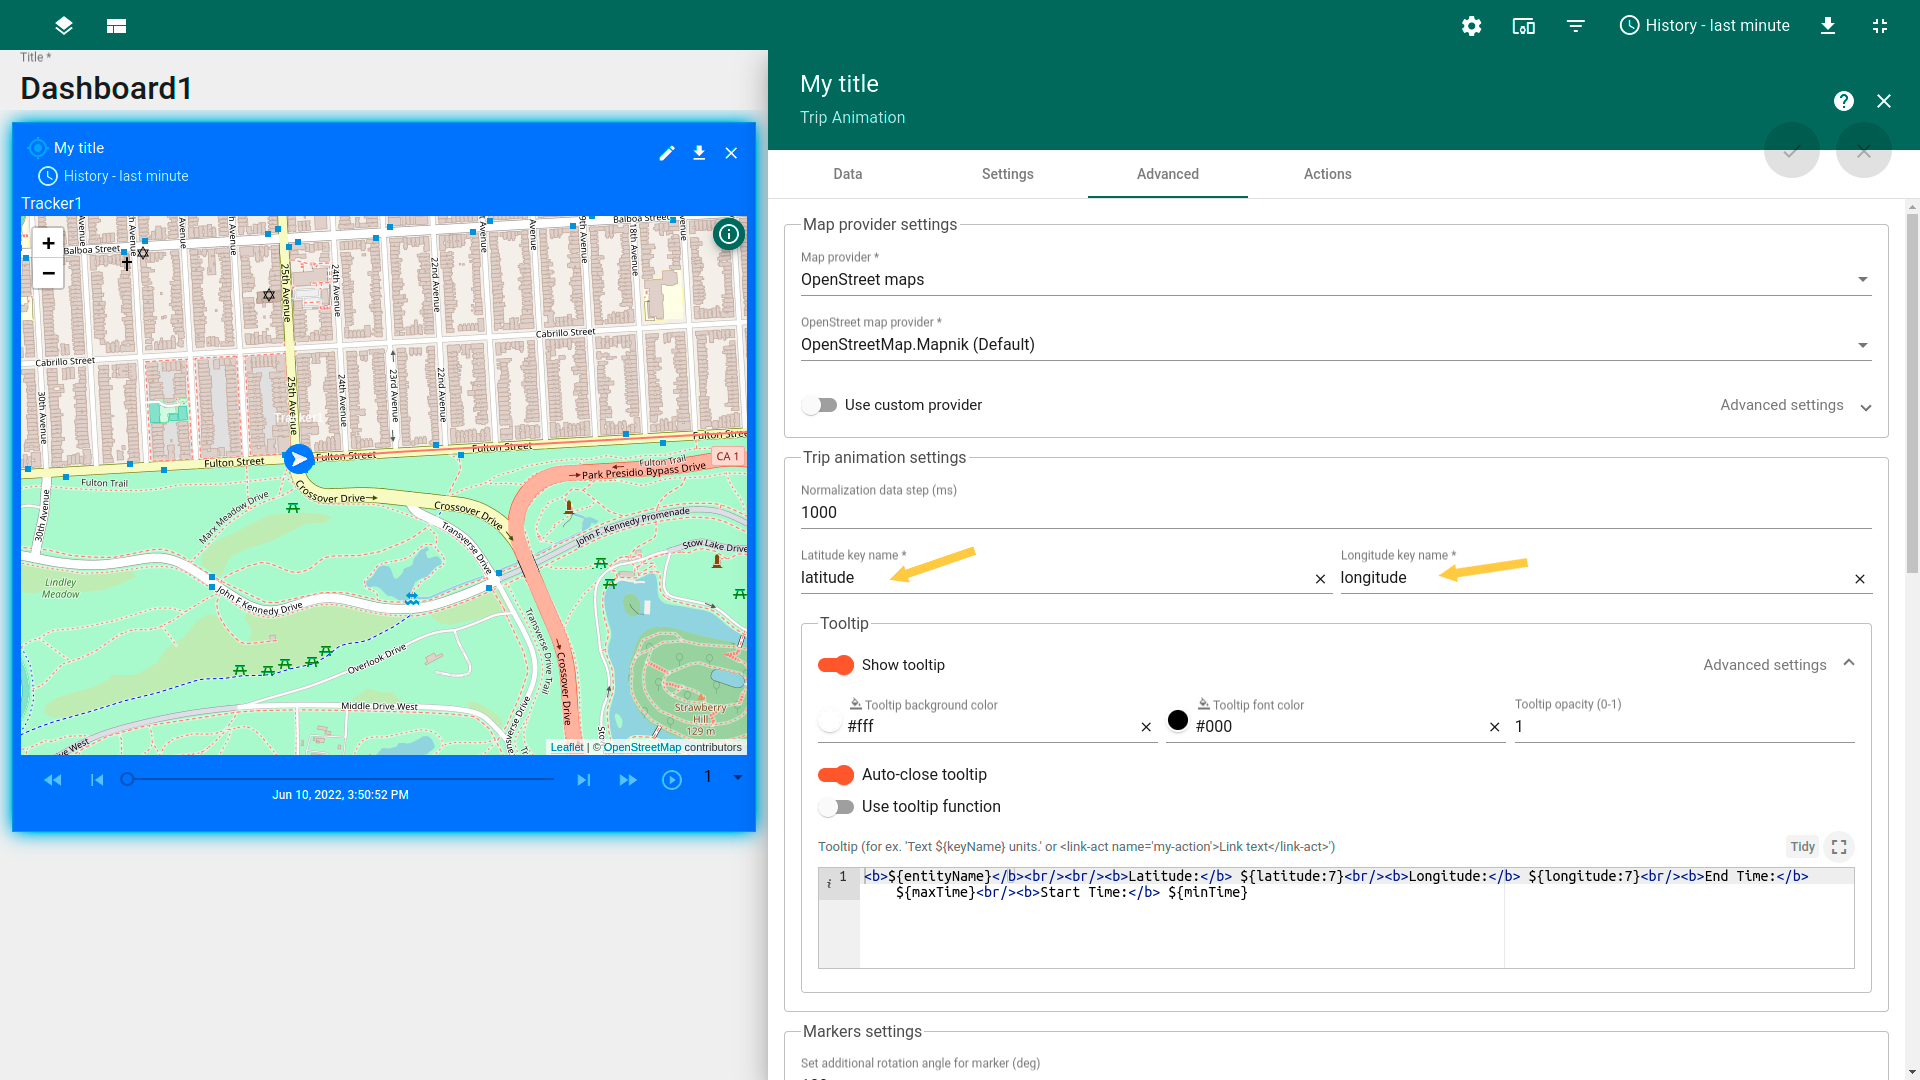Toggle Use tooltip function switch
Image resolution: width=1920 pixels, height=1080 pixels.
pos(836,807)
